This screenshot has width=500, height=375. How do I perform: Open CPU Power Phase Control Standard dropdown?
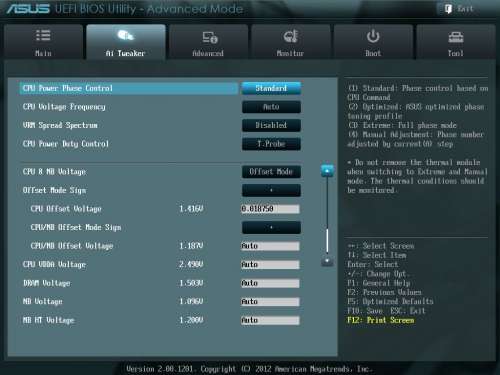tap(271, 88)
